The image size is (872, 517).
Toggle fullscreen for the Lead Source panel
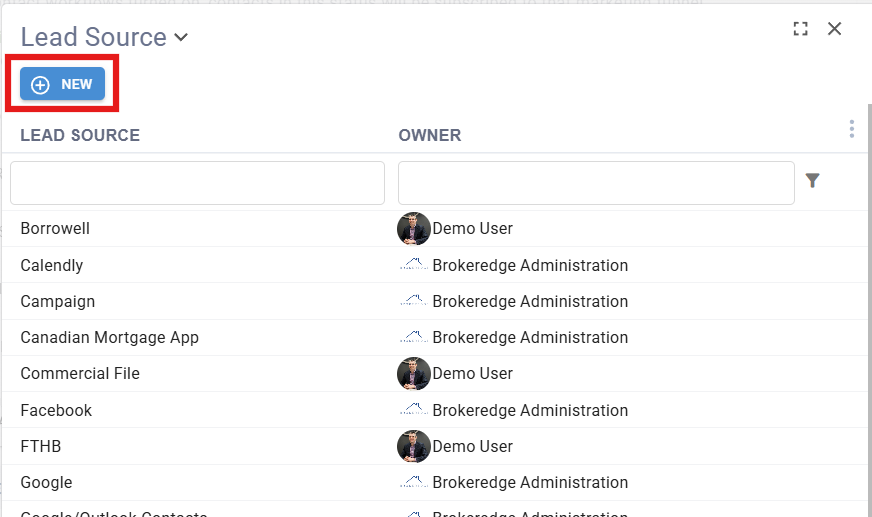800,29
